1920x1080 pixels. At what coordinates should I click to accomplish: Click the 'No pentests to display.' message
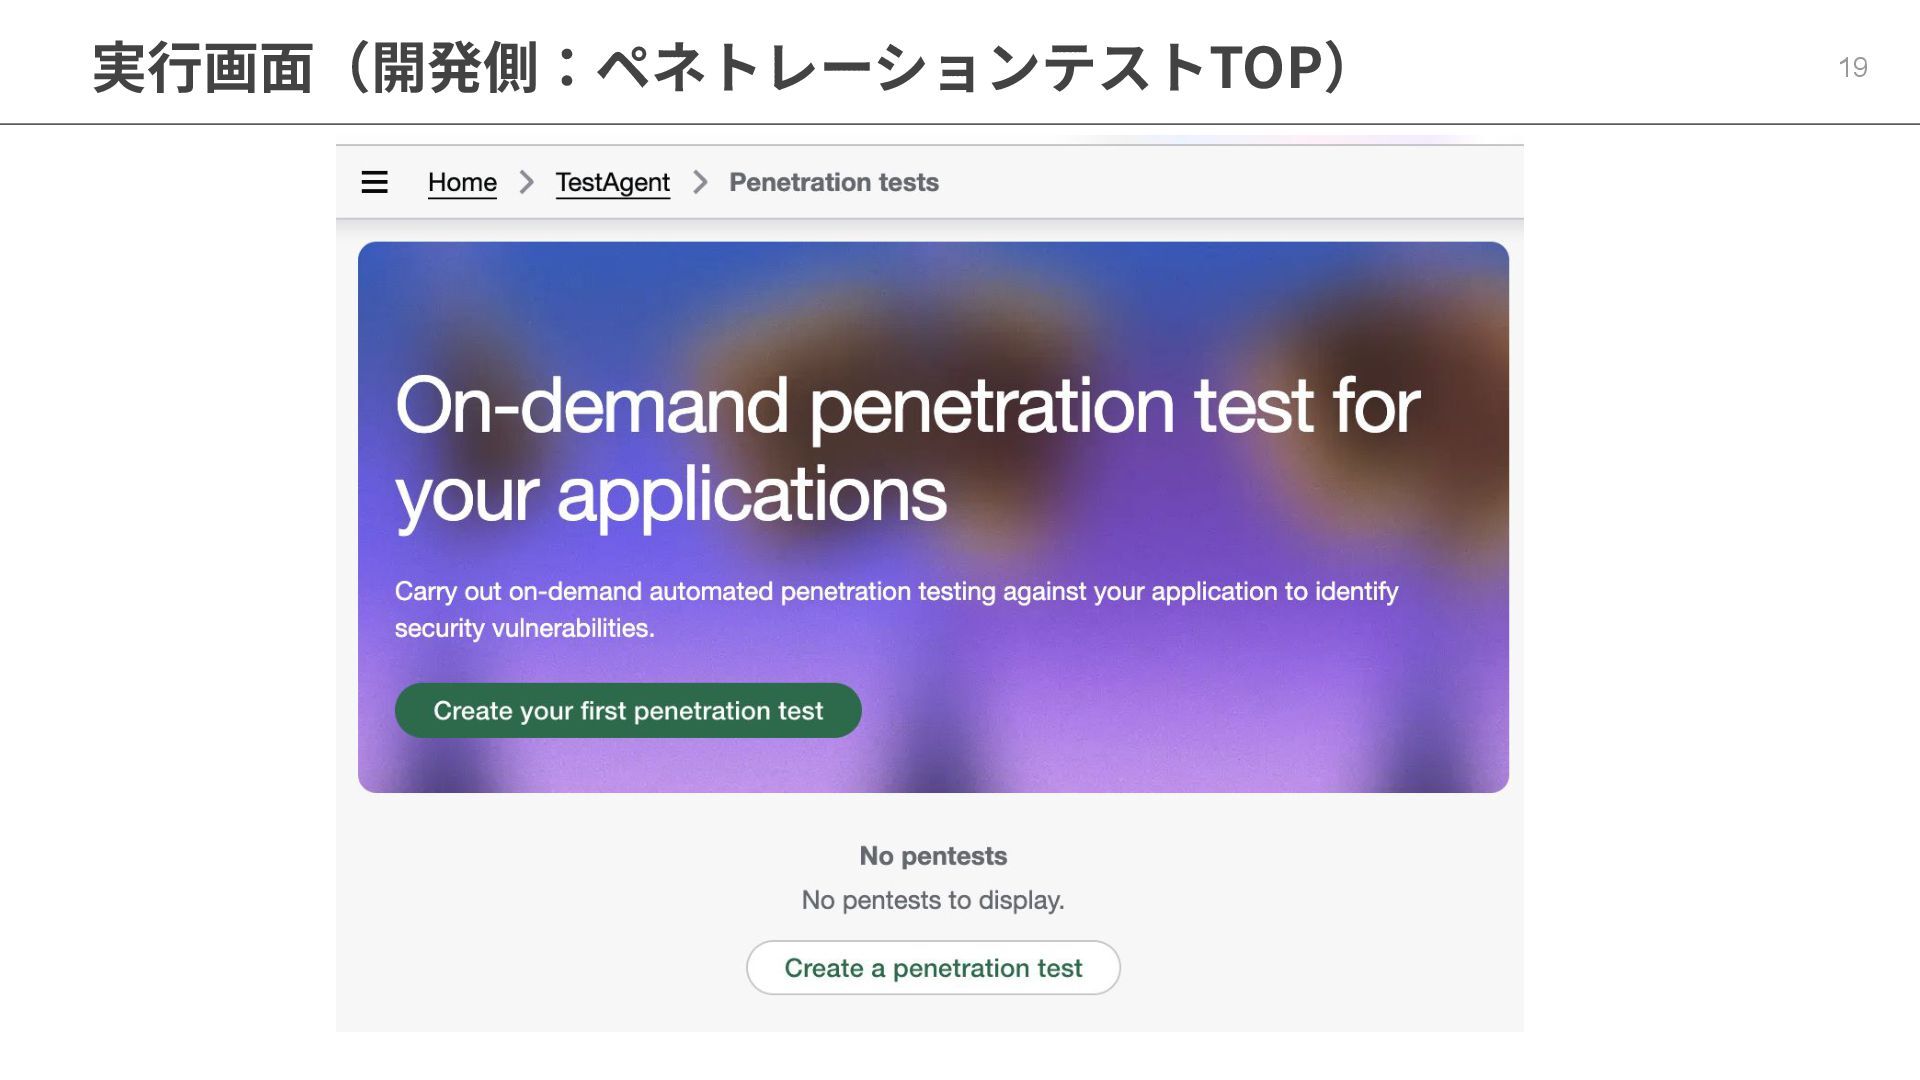[x=932, y=900]
